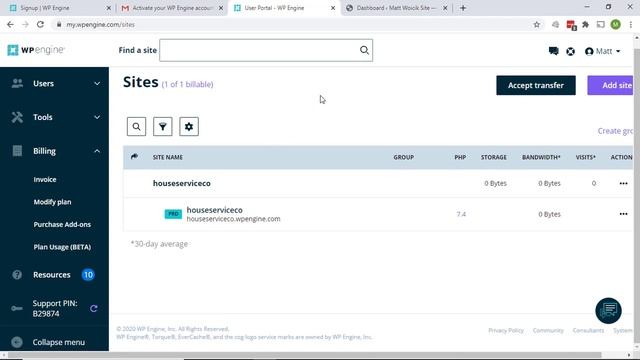Viewport: 640px width, 360px height.
Task: Open the Privacy Policy footer link
Action: [506, 330]
